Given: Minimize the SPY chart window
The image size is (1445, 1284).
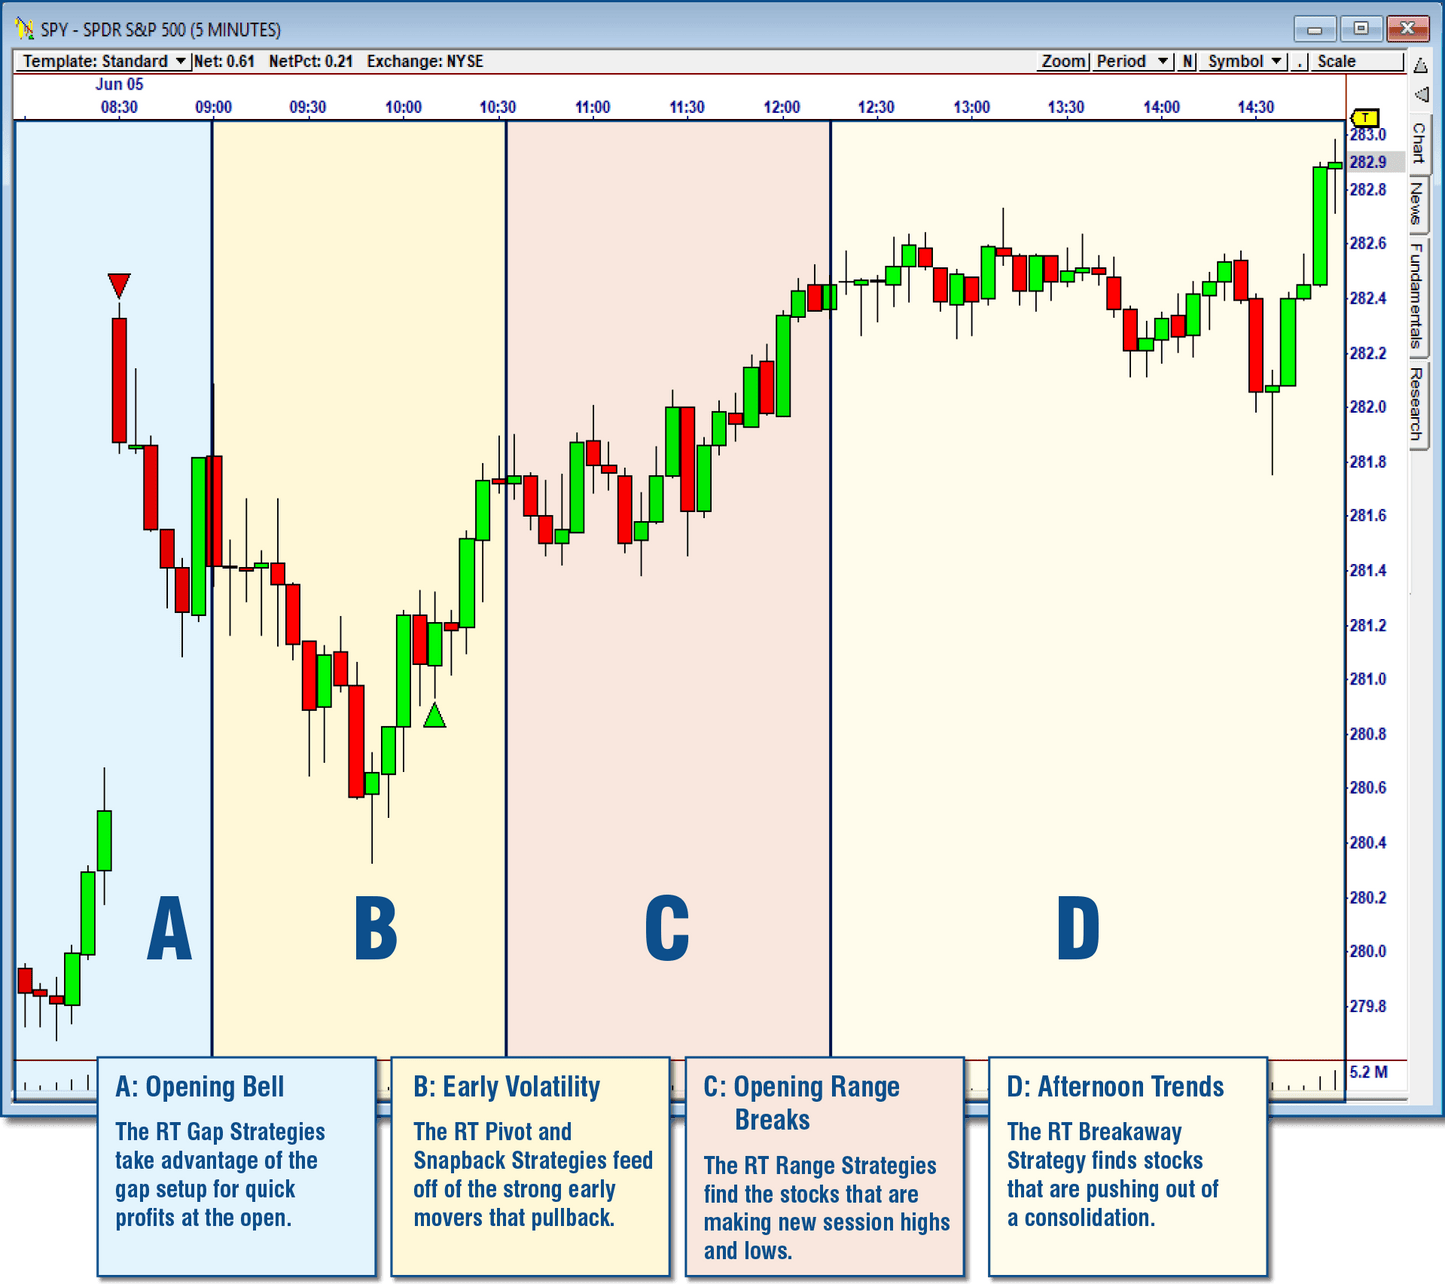Looking at the screenshot, I should 1314,29.
